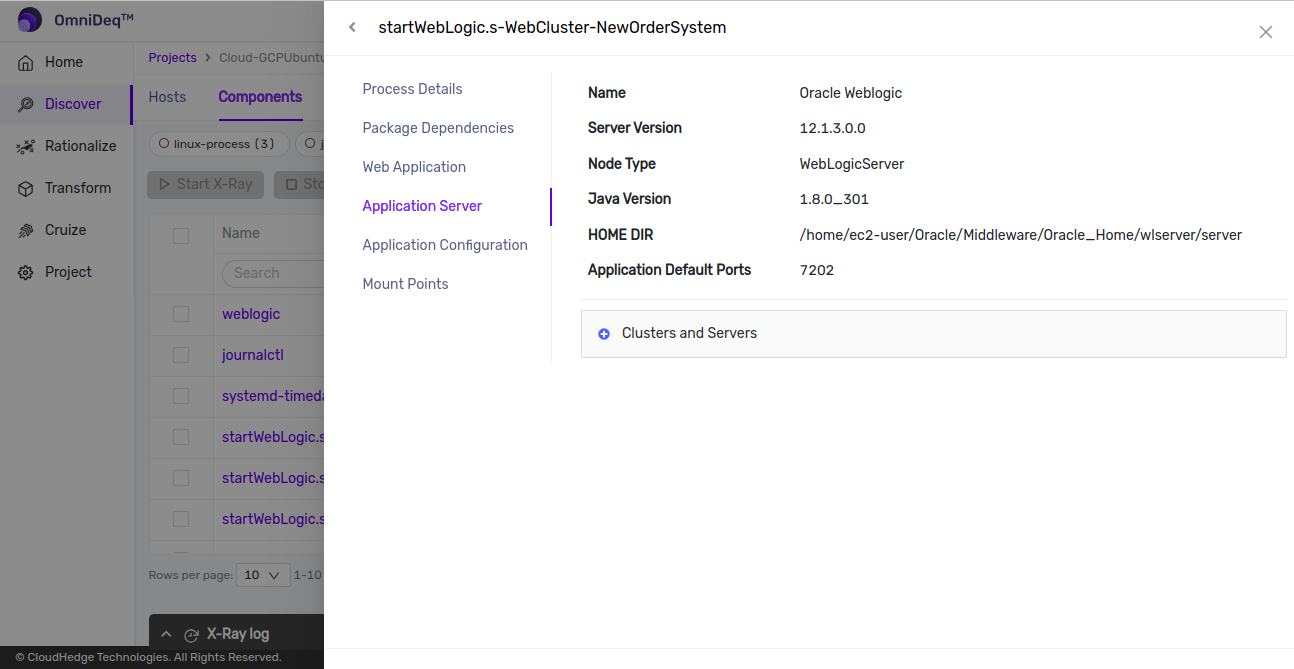The image size is (1294, 669).
Task: Click the OmniDeq logo icon
Action: click(x=30, y=20)
